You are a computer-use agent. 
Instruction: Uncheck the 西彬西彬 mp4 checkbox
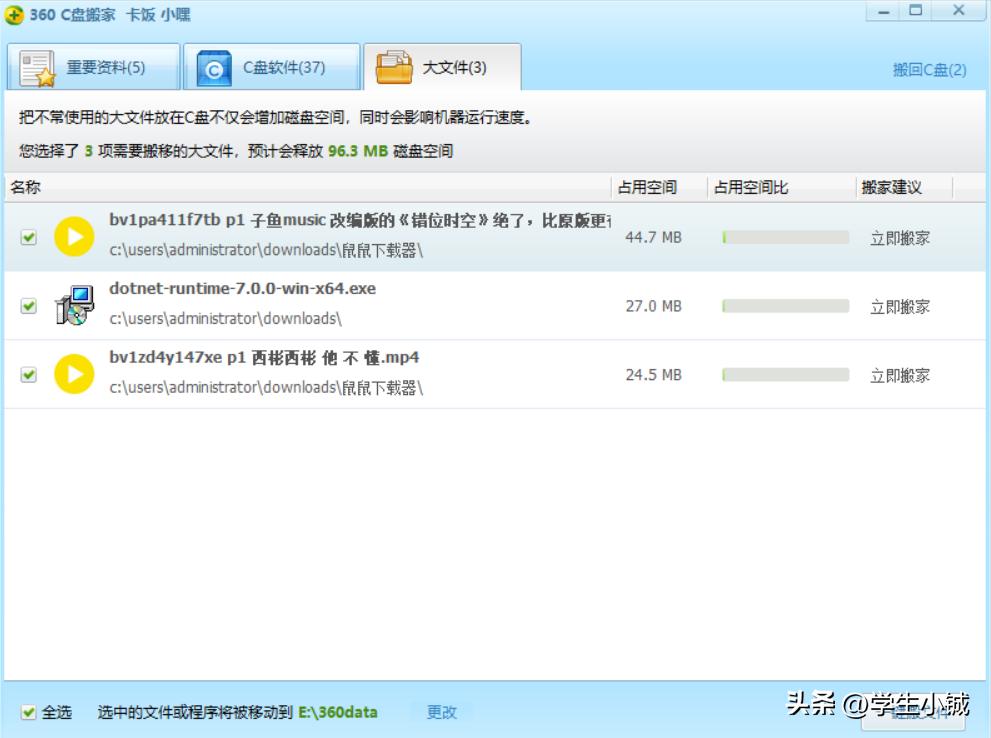pos(25,374)
